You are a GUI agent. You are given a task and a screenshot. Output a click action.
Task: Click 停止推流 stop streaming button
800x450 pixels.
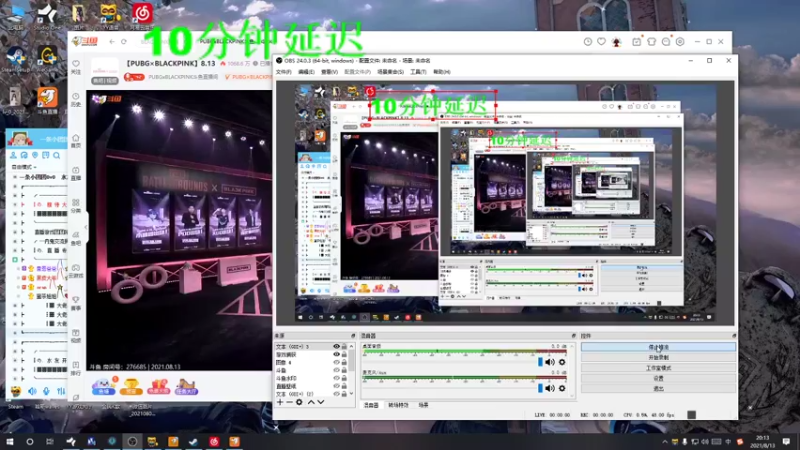pos(658,347)
